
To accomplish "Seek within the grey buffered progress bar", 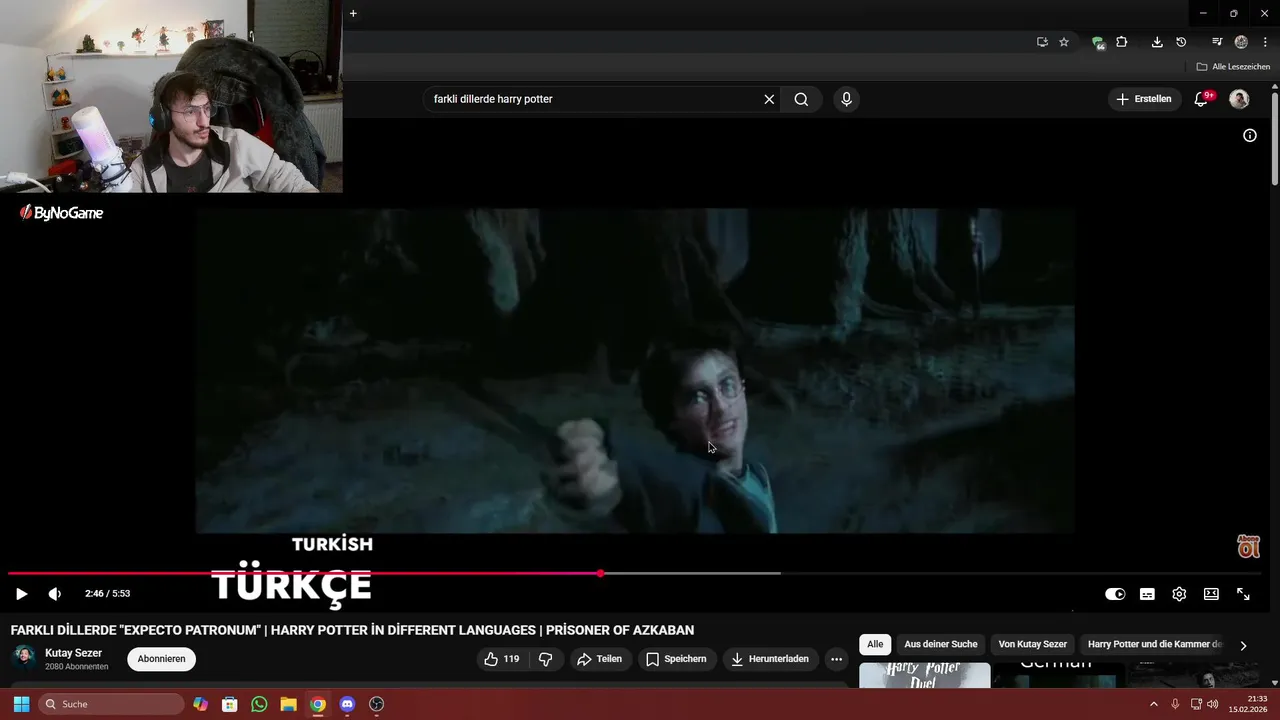I will coord(690,573).
